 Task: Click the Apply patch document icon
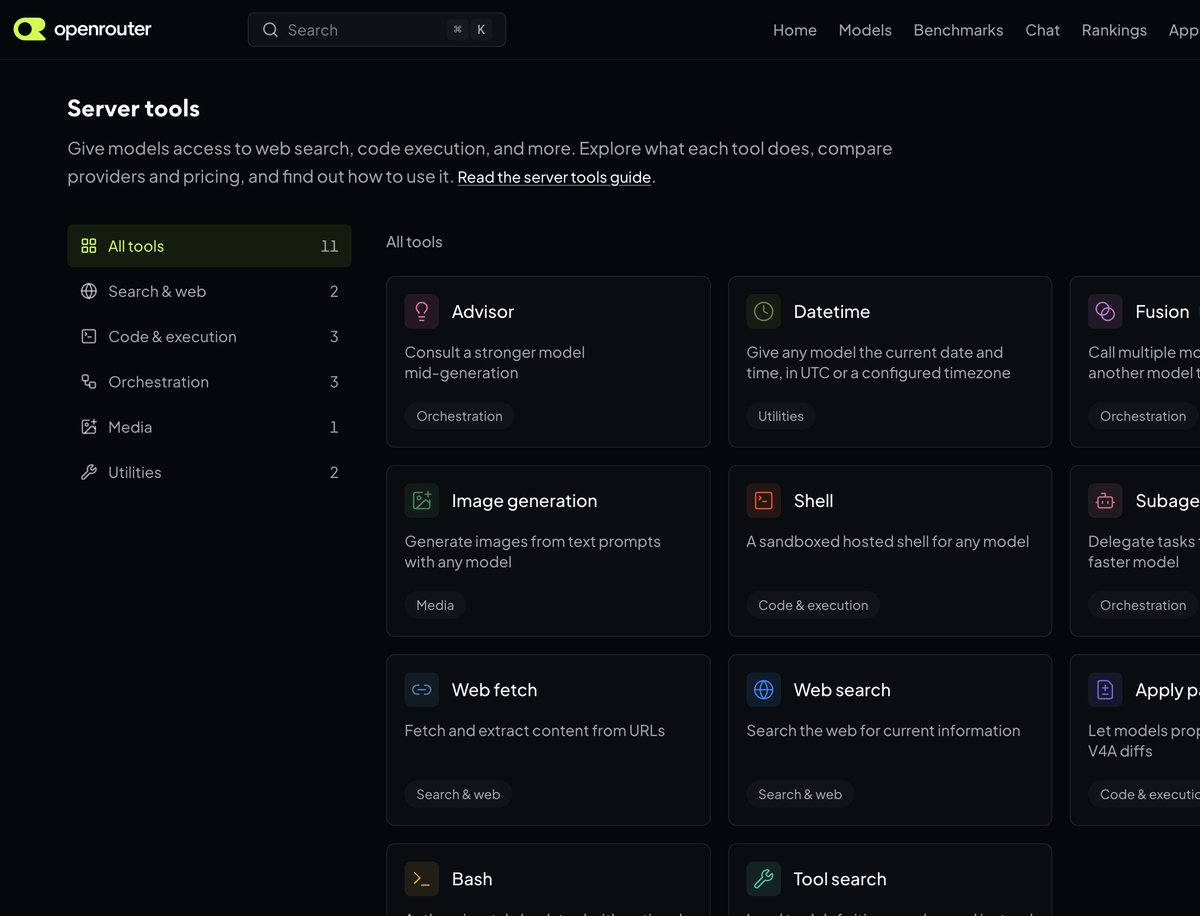click(1105, 689)
